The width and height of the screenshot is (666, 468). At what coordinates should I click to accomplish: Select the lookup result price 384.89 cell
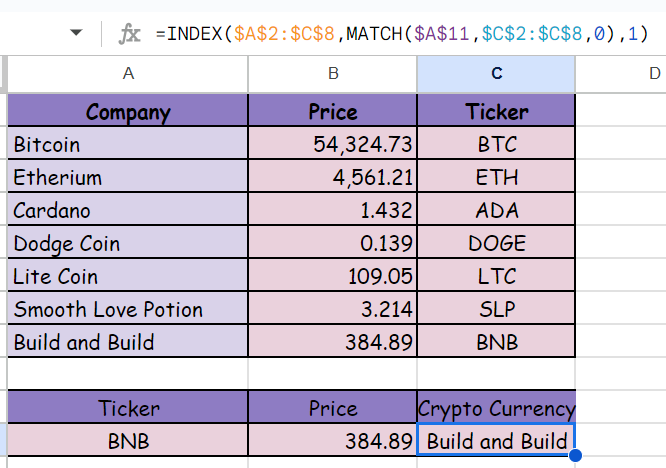coord(333,441)
